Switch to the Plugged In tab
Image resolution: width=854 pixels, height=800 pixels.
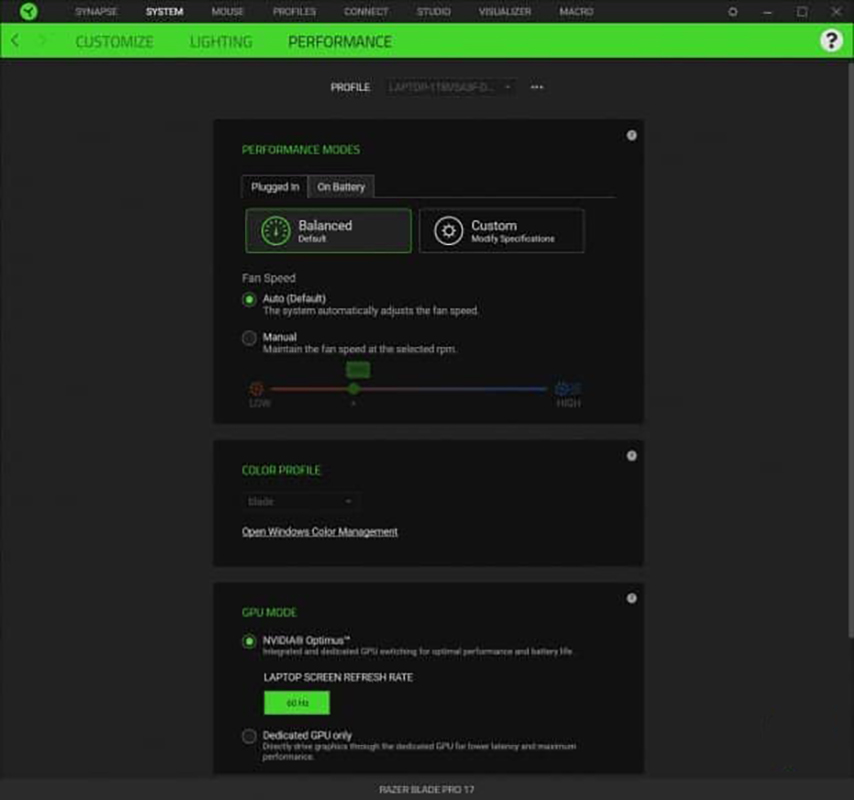click(274, 187)
